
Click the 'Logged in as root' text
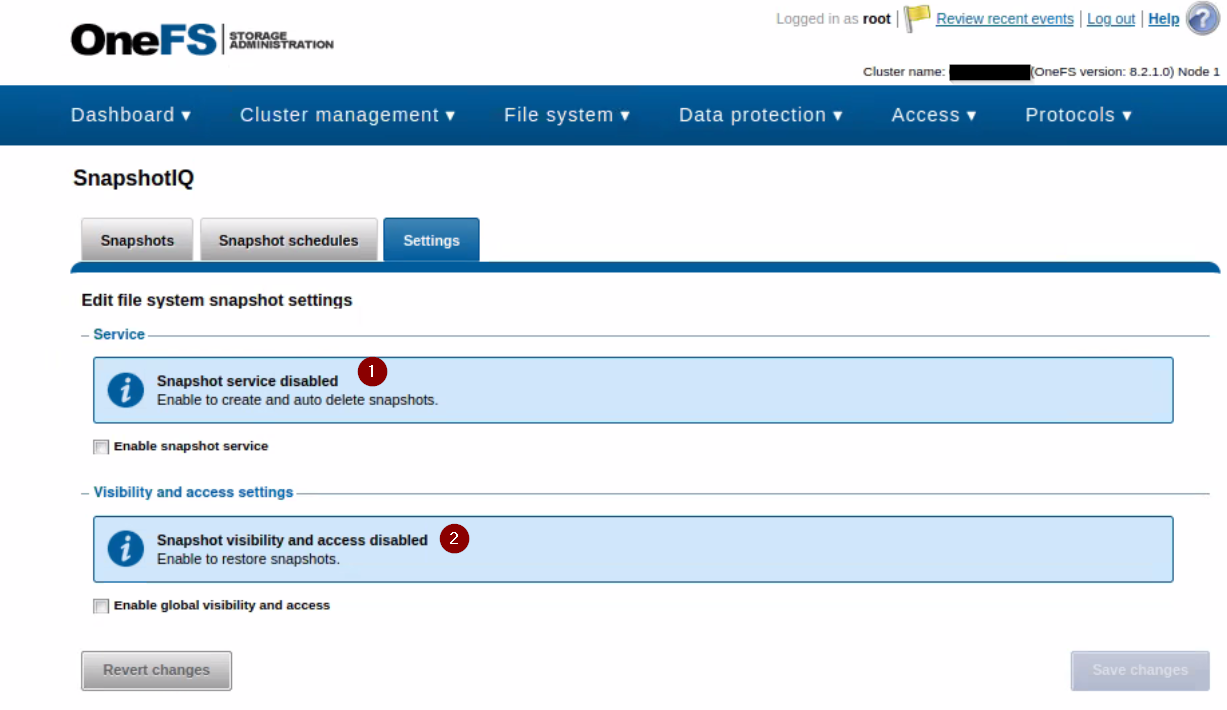pyautogui.click(x=833, y=19)
